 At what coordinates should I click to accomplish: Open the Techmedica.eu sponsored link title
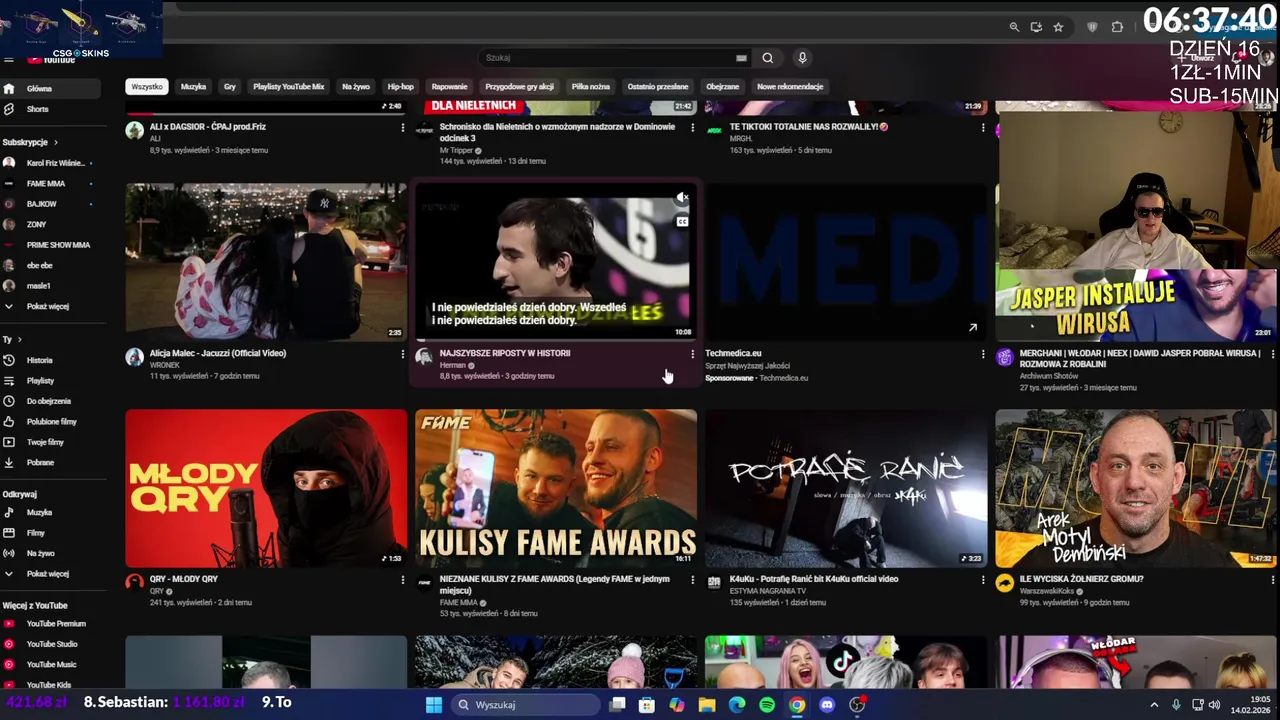tap(733, 354)
